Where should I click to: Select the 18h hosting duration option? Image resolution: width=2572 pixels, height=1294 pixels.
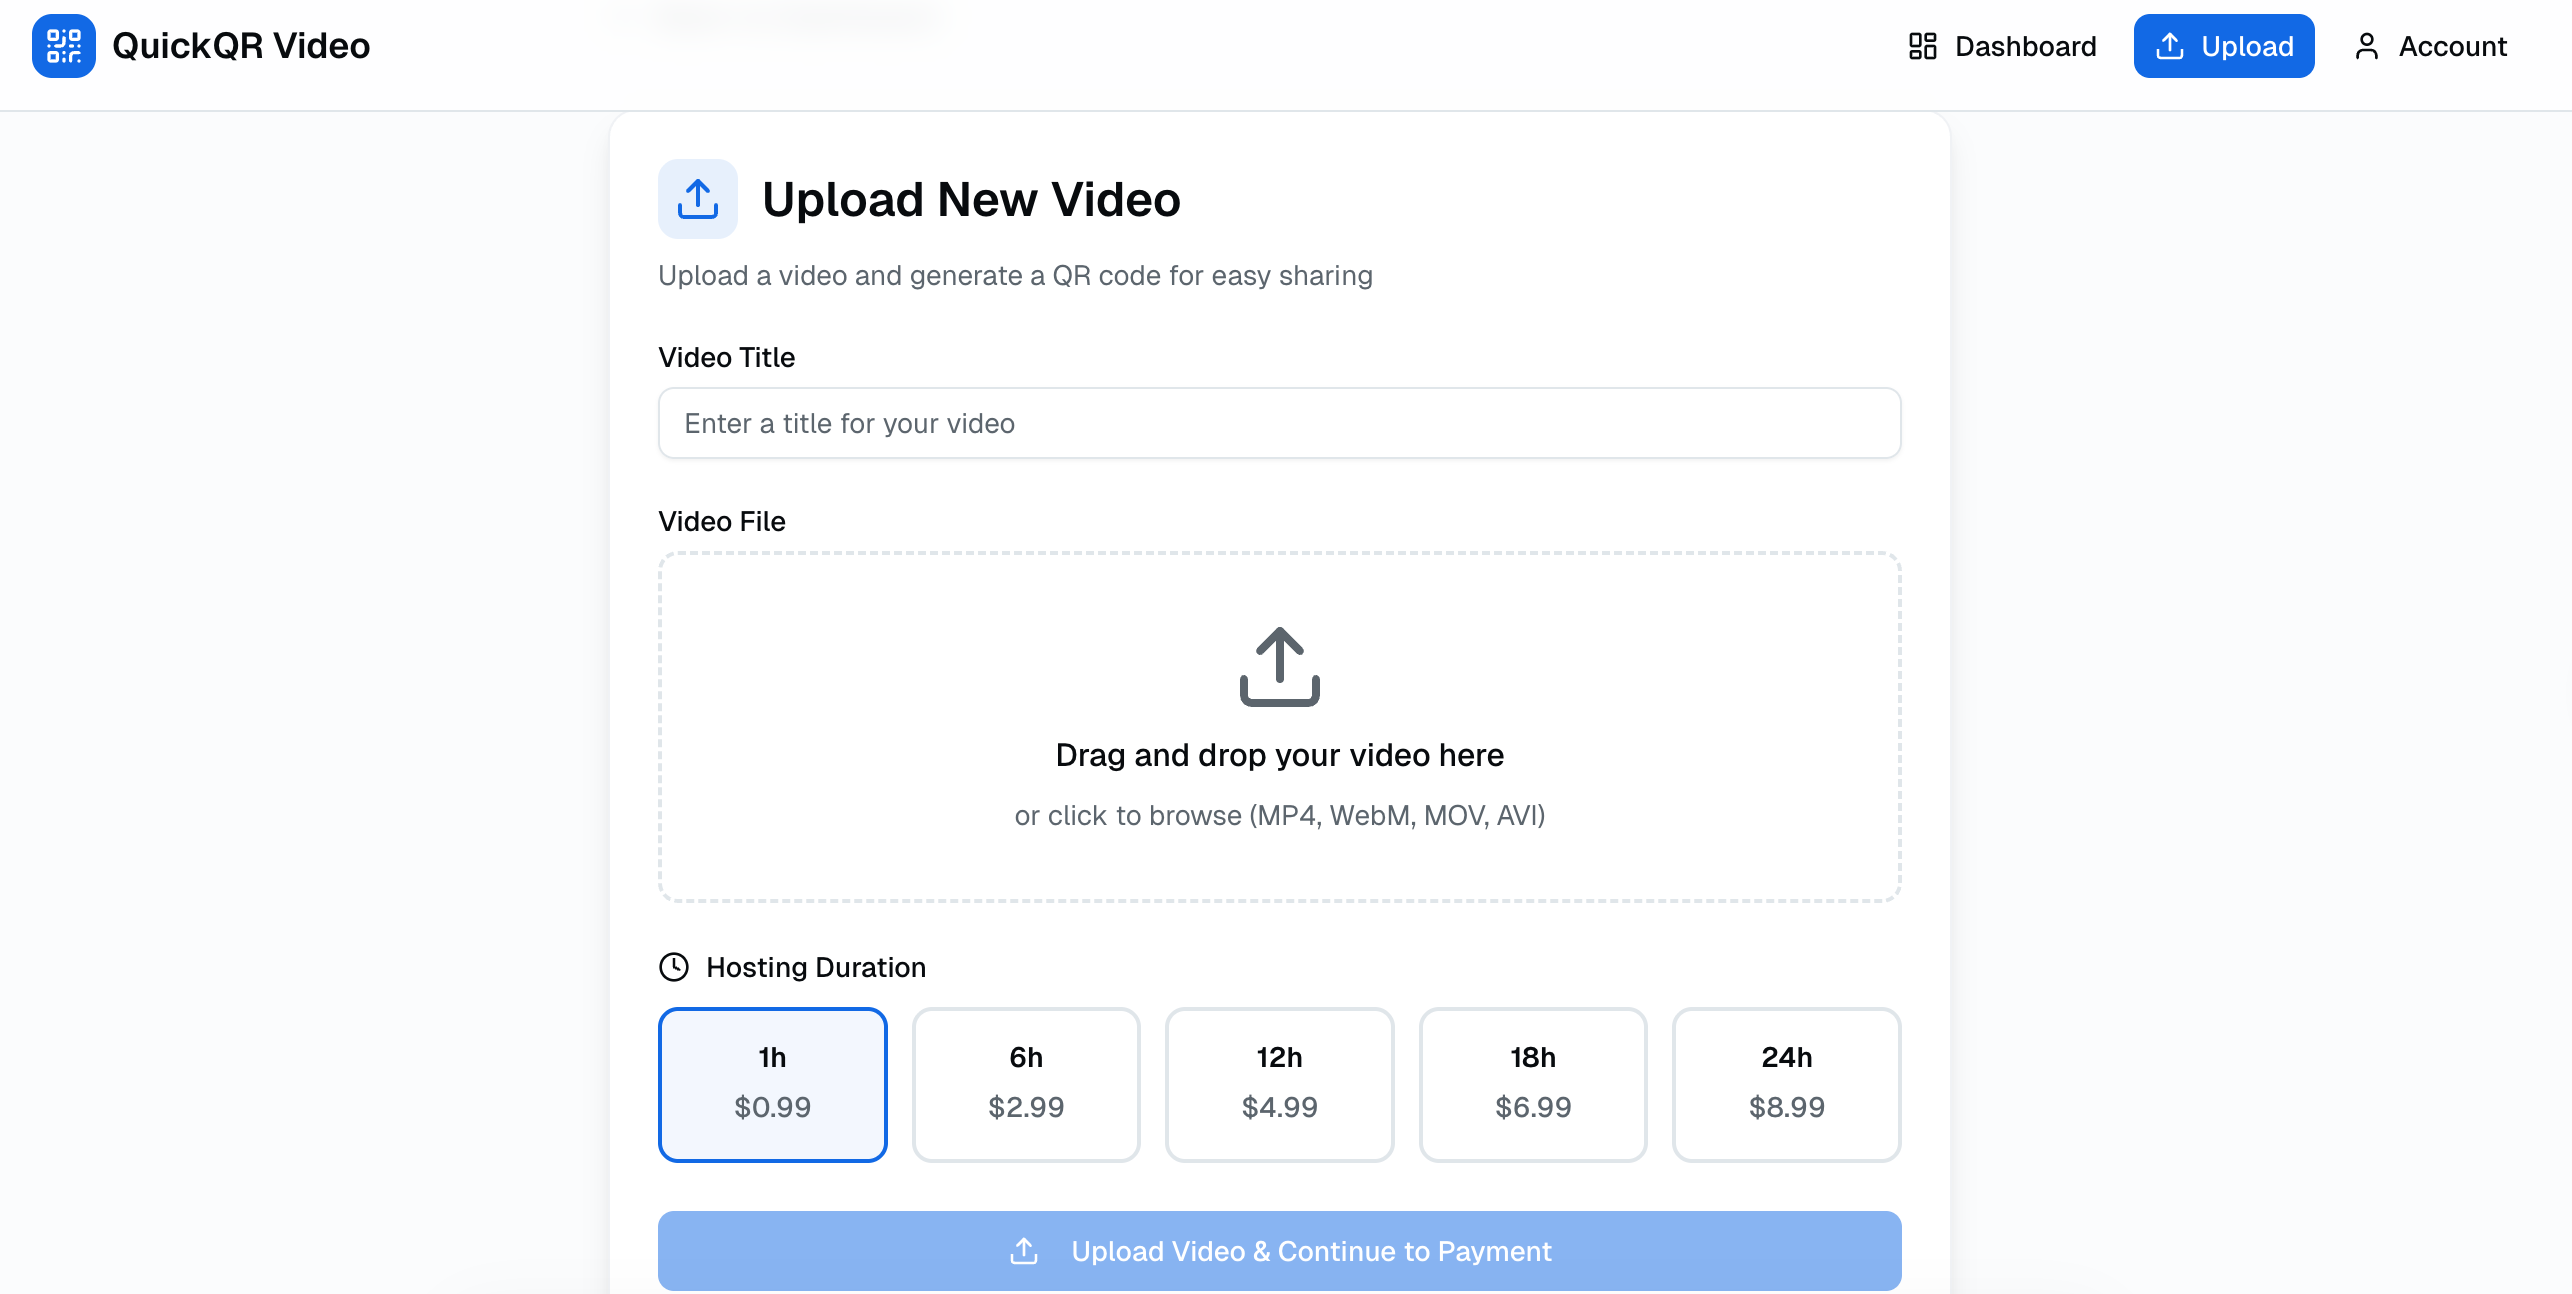tap(1532, 1084)
